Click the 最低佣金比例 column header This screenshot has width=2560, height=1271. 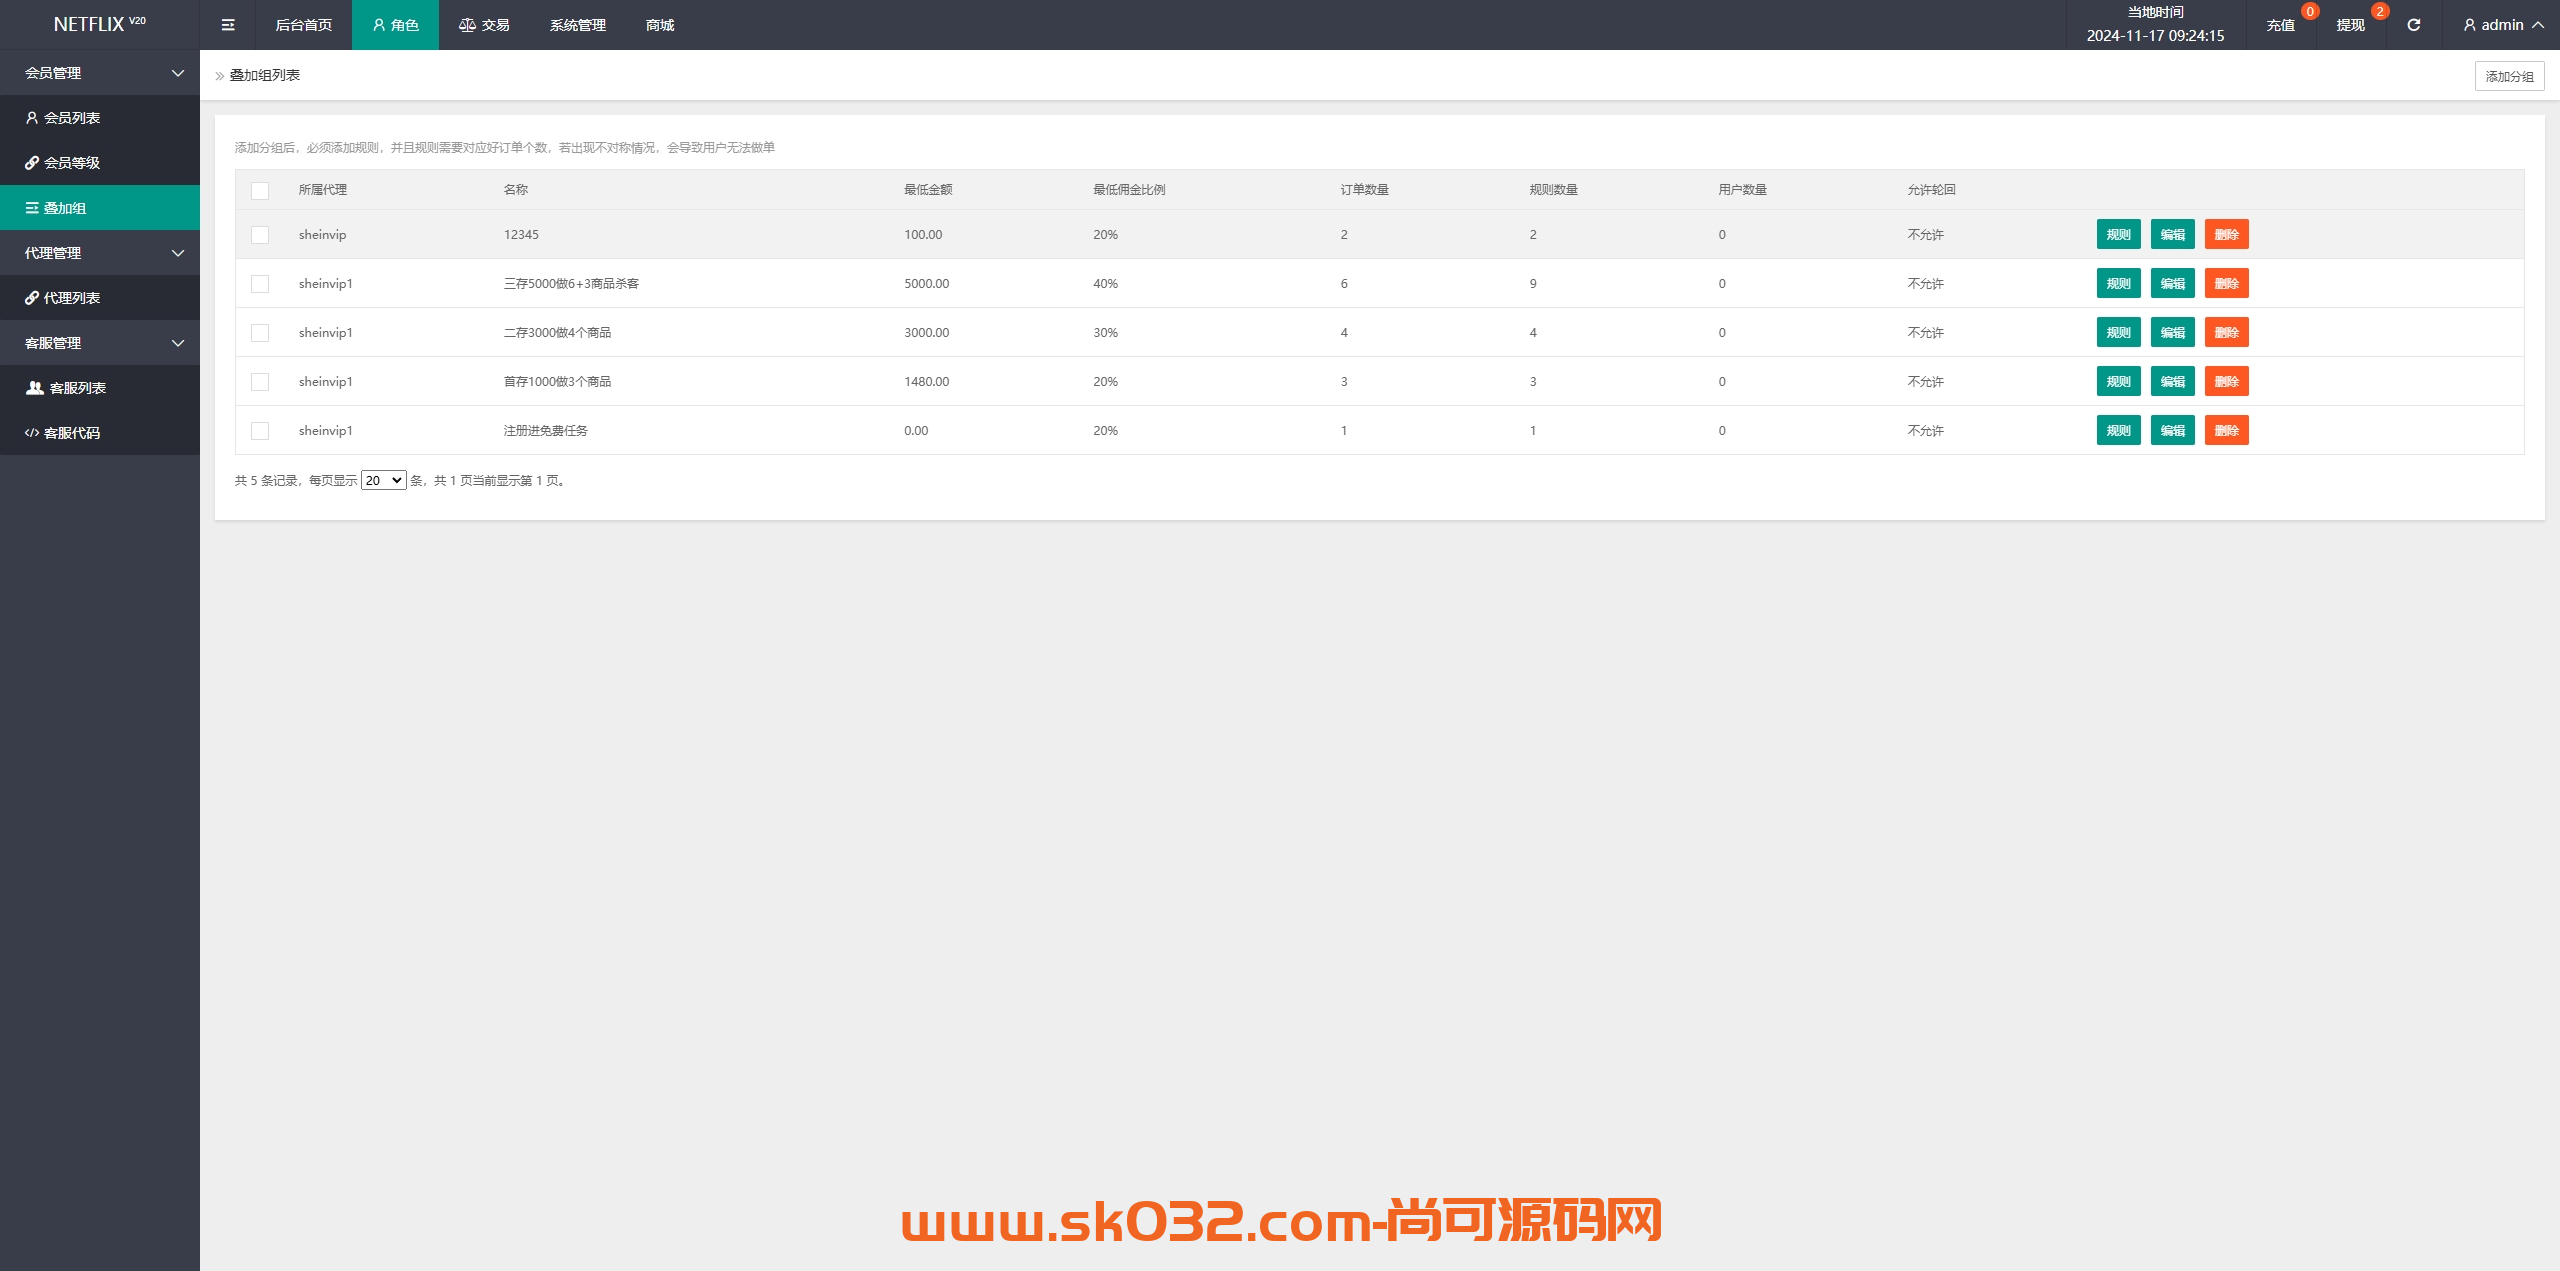[x=1129, y=190]
